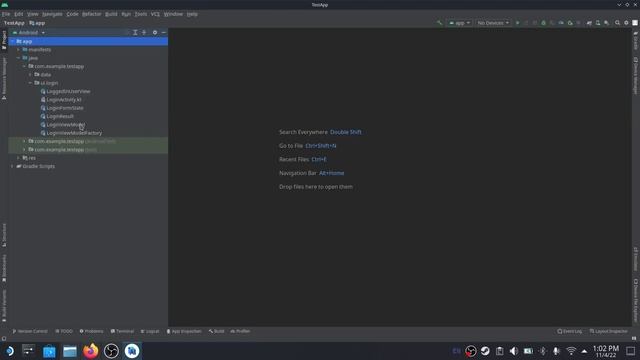Expand the data package
Screen dimensions: 640x360
click(30, 75)
